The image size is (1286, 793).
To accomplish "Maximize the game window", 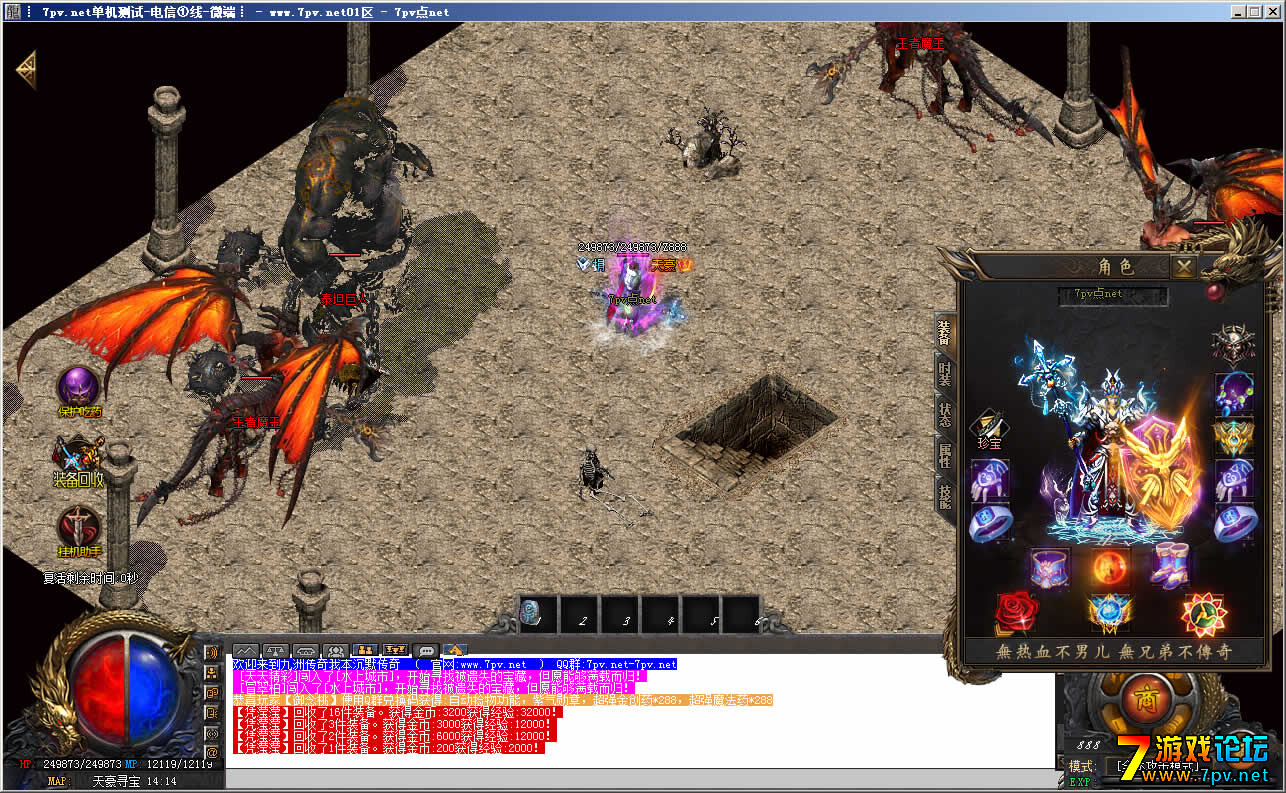I will tap(1254, 11).
